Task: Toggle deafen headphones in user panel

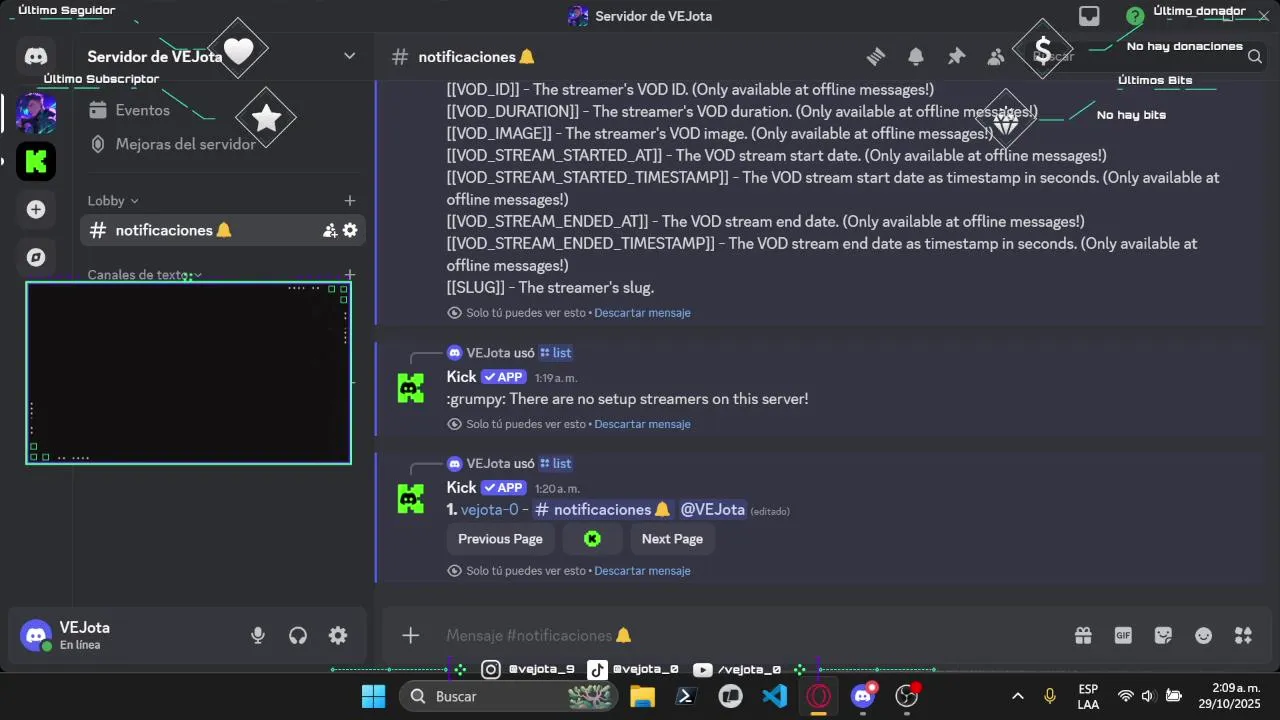Action: click(x=298, y=635)
